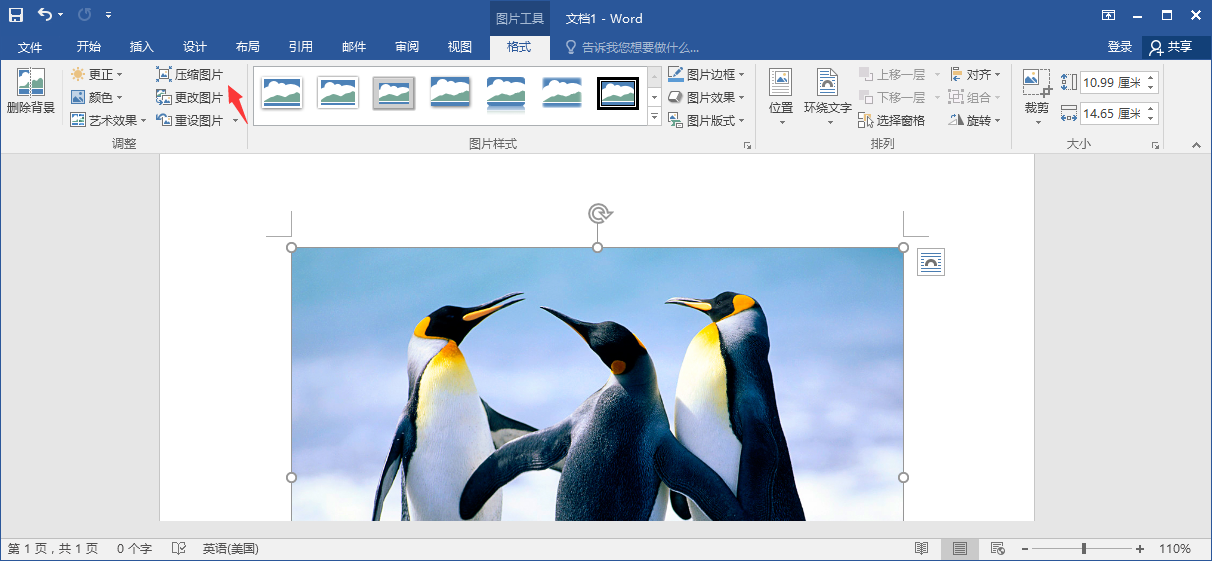This screenshot has height=561, width=1212.
Task: Toggle Print Layout view in status bar
Action: coord(959,548)
